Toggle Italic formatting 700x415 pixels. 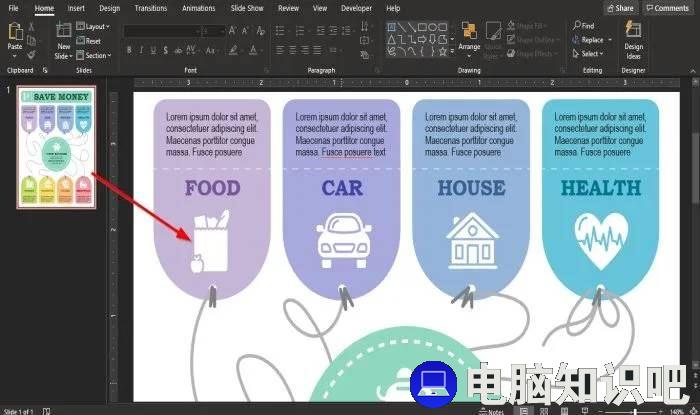click(x=141, y=50)
